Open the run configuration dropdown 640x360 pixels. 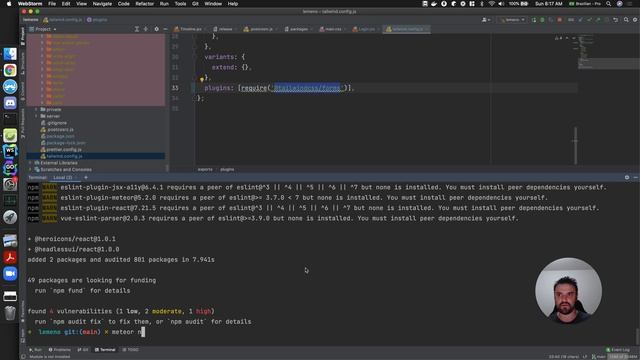(x=513, y=20)
